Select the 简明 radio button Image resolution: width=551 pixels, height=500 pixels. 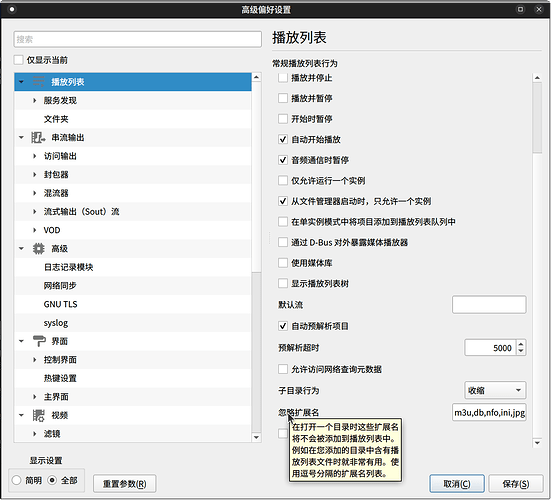[17, 480]
